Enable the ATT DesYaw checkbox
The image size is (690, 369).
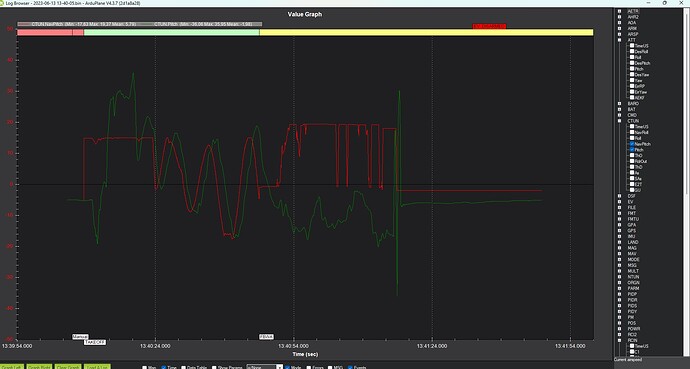coord(632,75)
